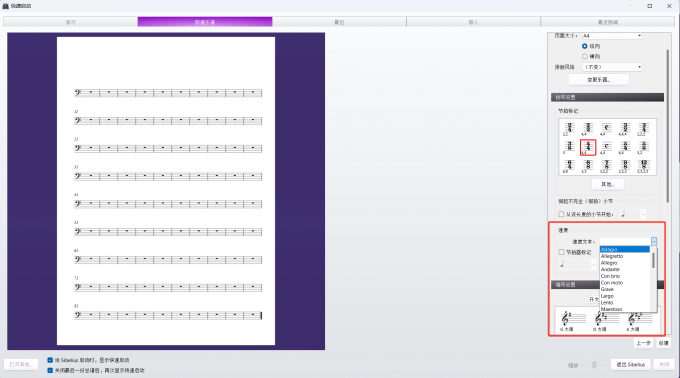Select the 9/8 time signature icon

[625, 165]
